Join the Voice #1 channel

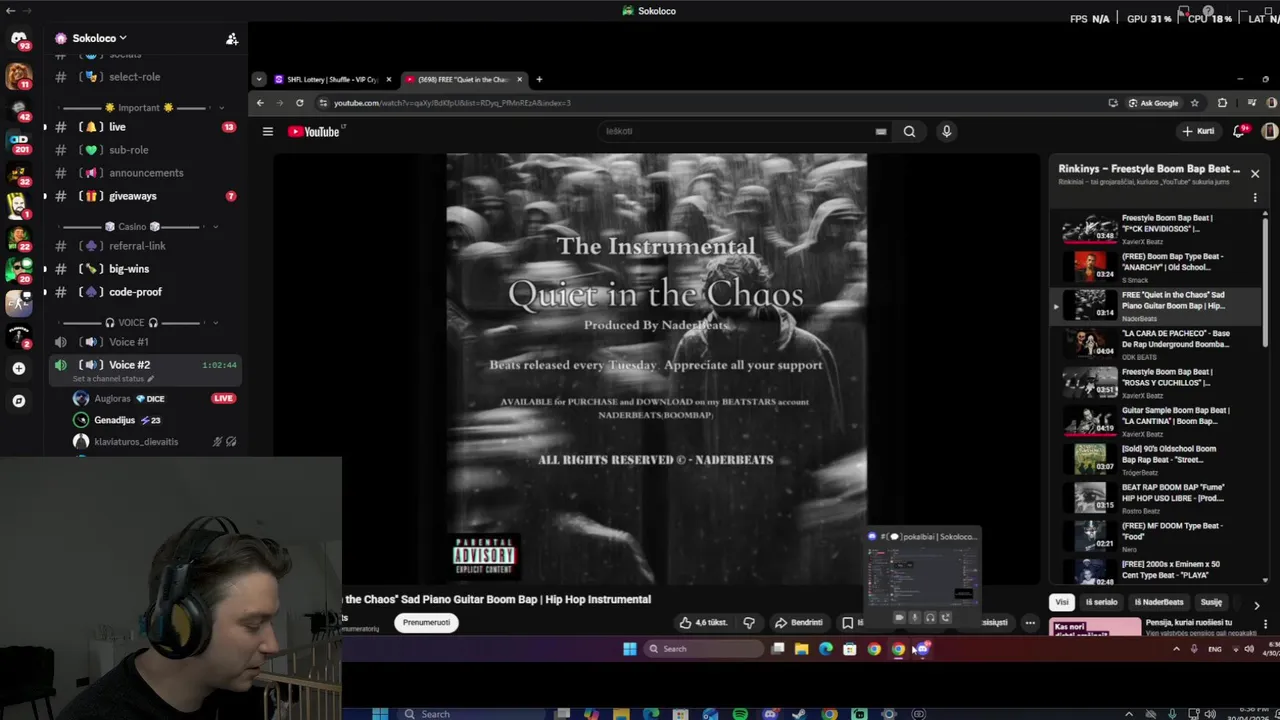[x=144, y=342]
